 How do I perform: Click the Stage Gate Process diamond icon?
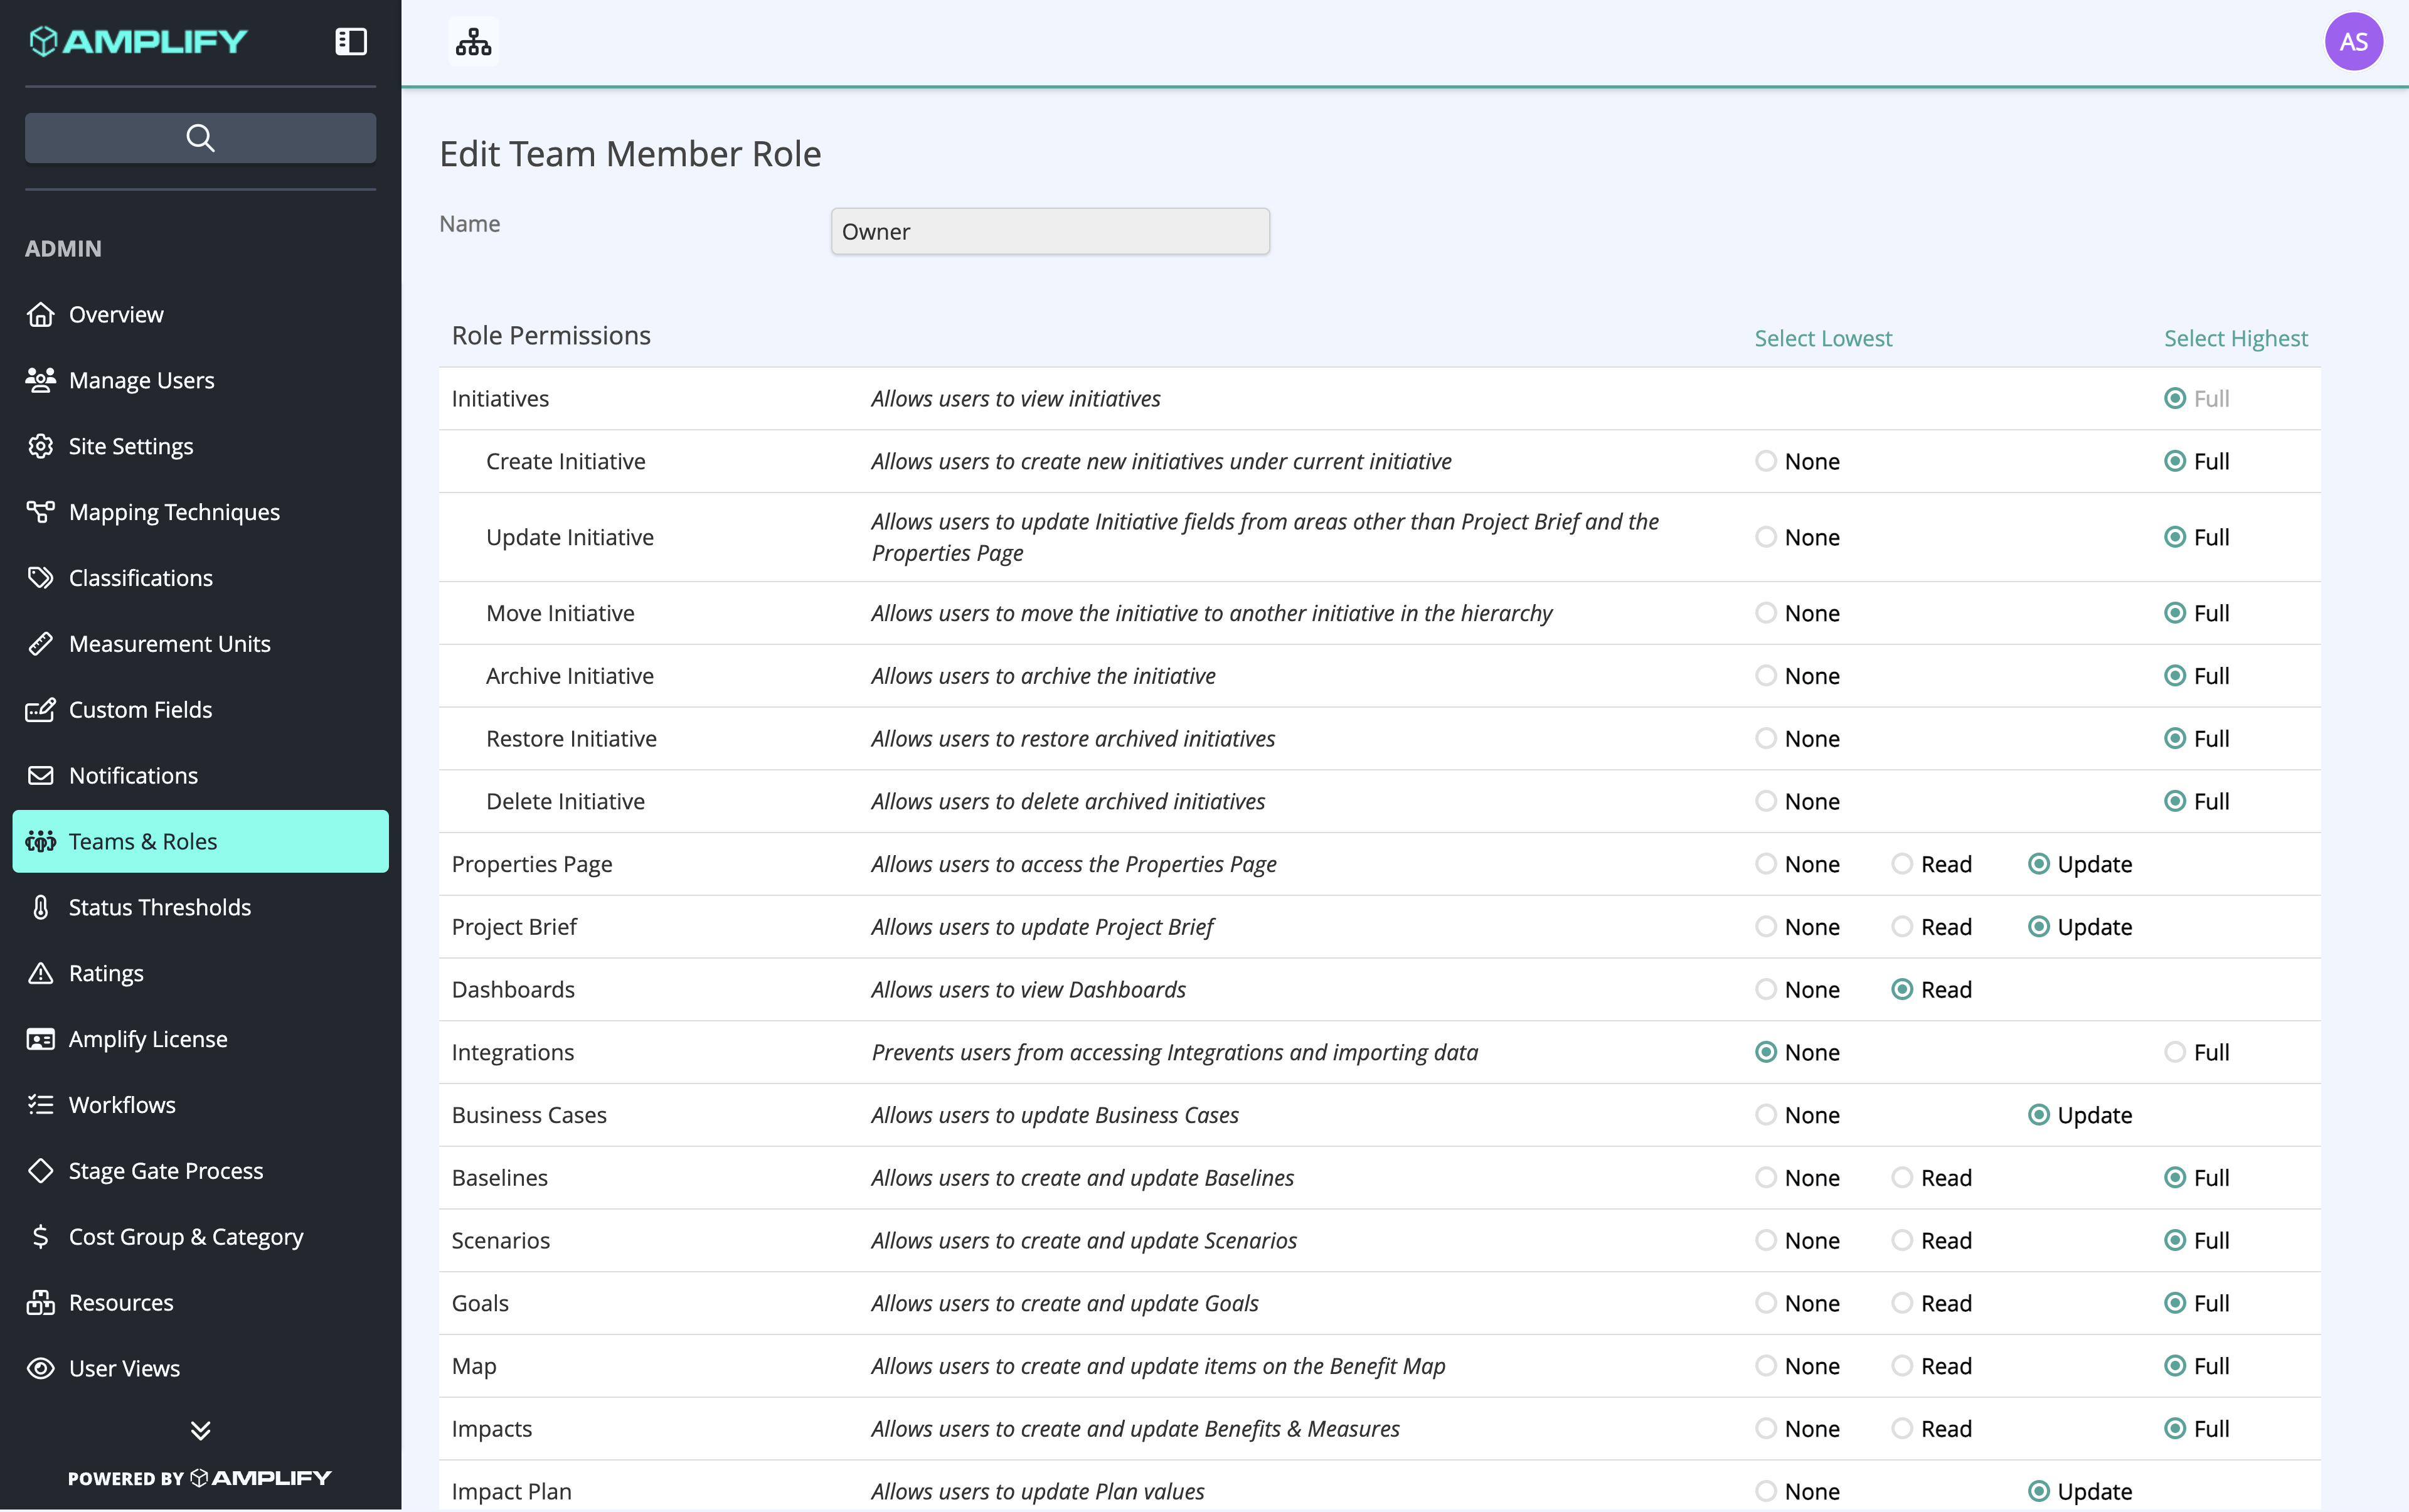(x=40, y=1170)
